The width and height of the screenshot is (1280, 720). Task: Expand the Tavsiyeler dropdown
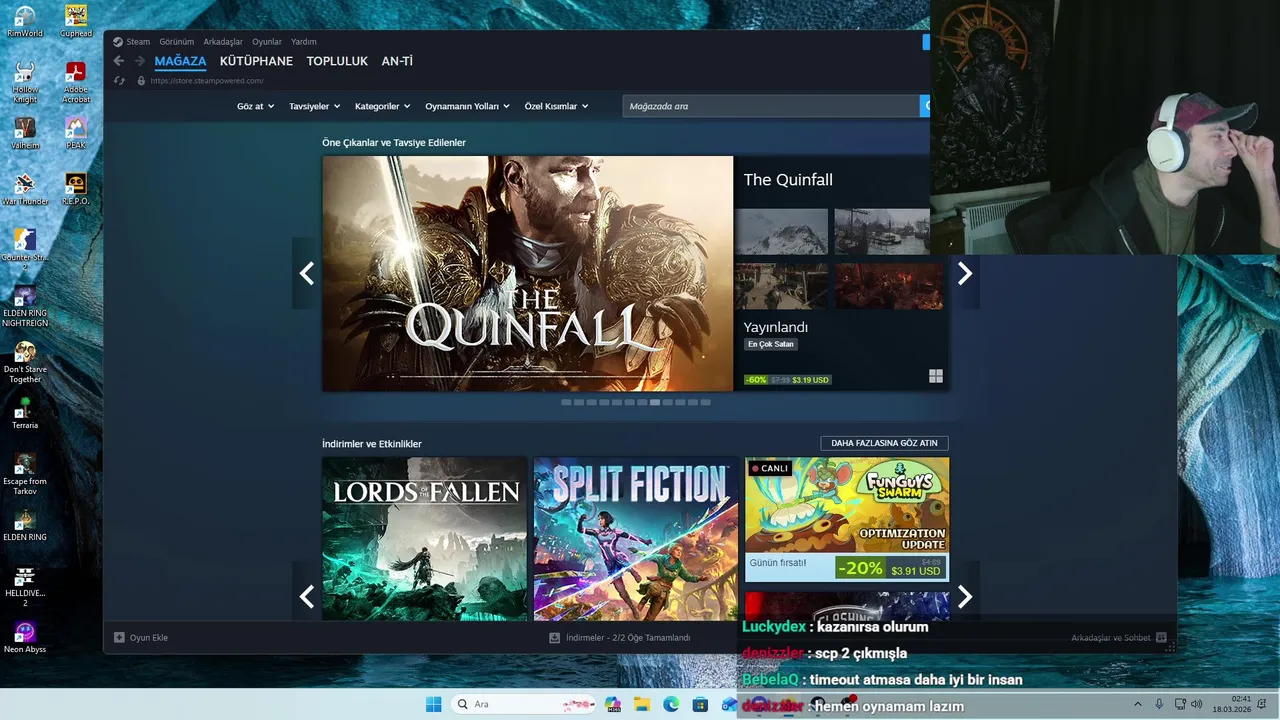tap(314, 106)
